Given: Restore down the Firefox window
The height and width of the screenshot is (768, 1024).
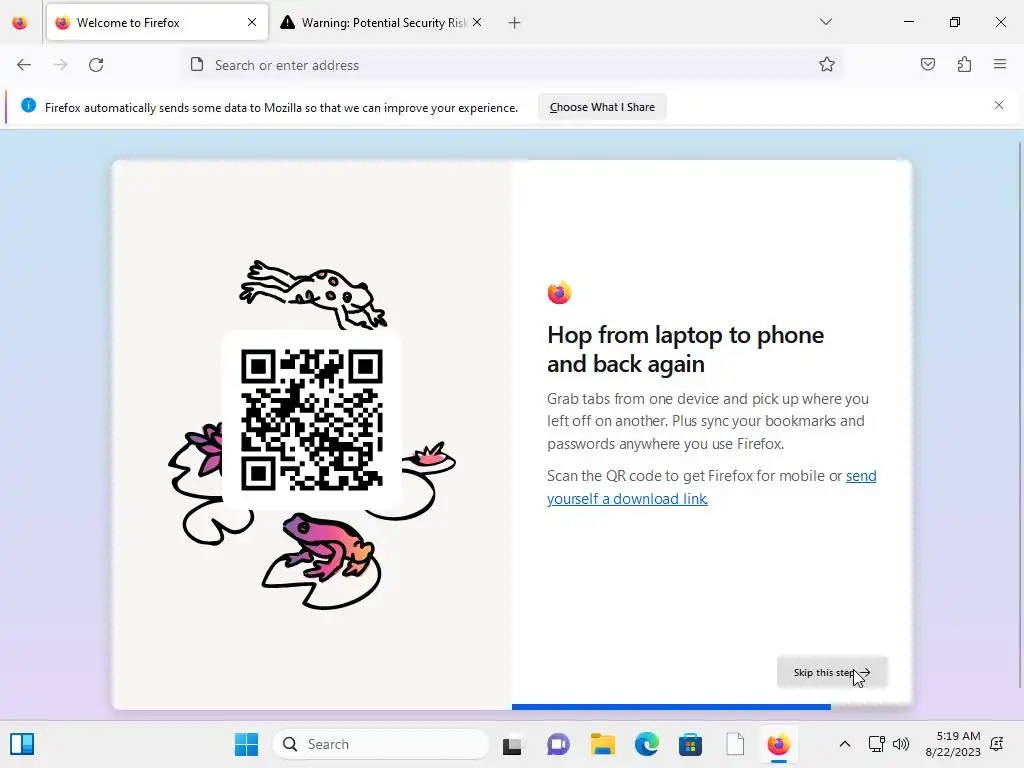Looking at the screenshot, I should pos(955,22).
